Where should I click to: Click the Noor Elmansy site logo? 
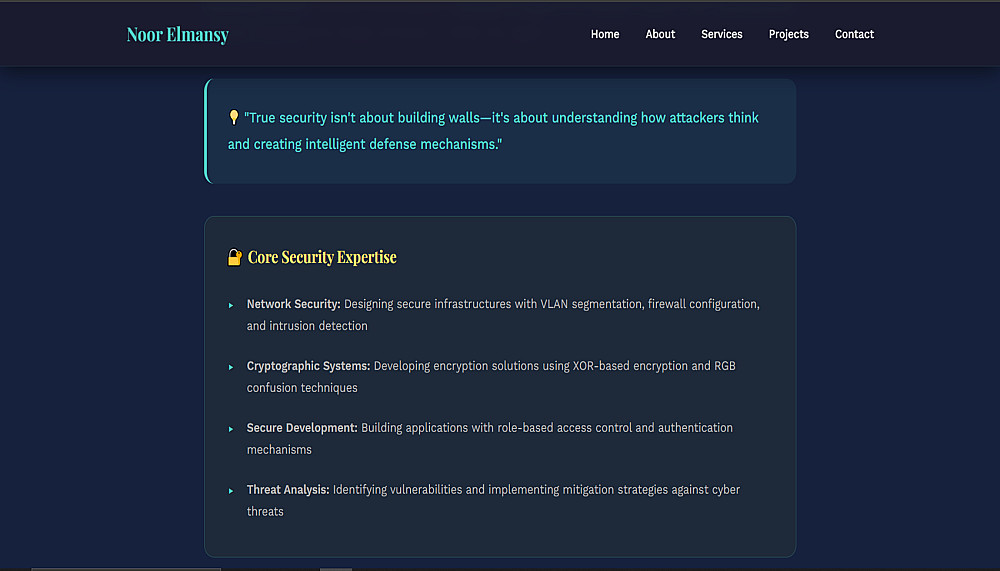(x=177, y=35)
